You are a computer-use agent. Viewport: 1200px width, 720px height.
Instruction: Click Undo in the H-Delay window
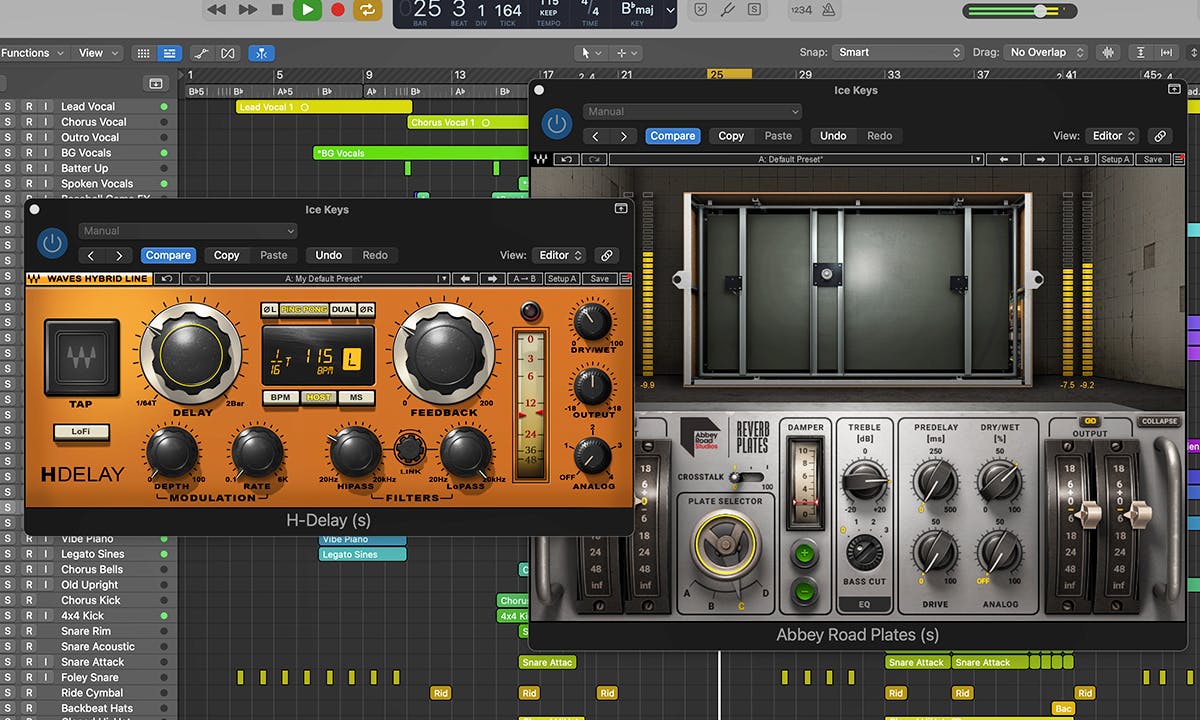[x=329, y=255]
